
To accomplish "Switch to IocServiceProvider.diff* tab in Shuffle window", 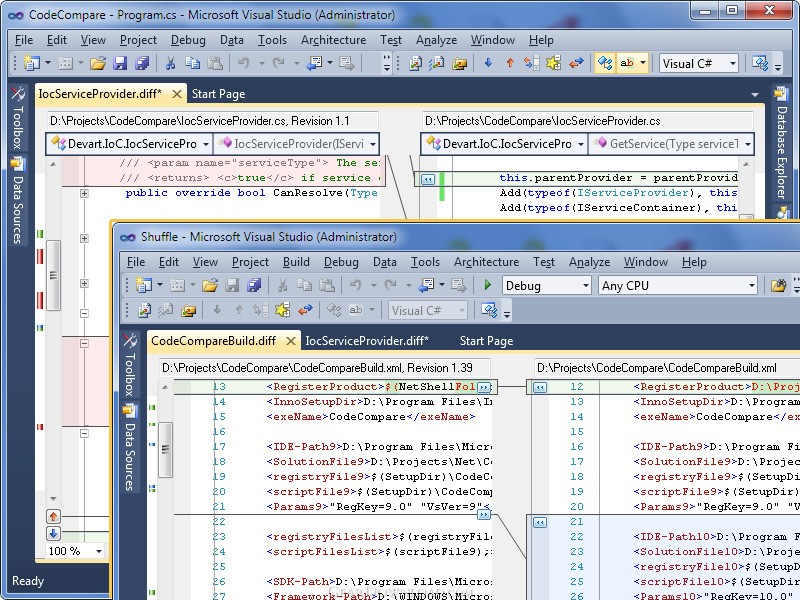I will (x=367, y=341).
